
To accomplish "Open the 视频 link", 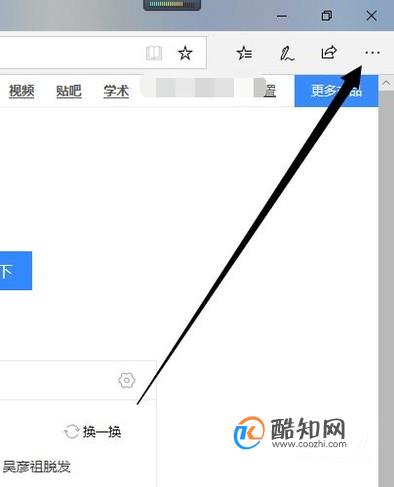I will (x=22, y=91).
